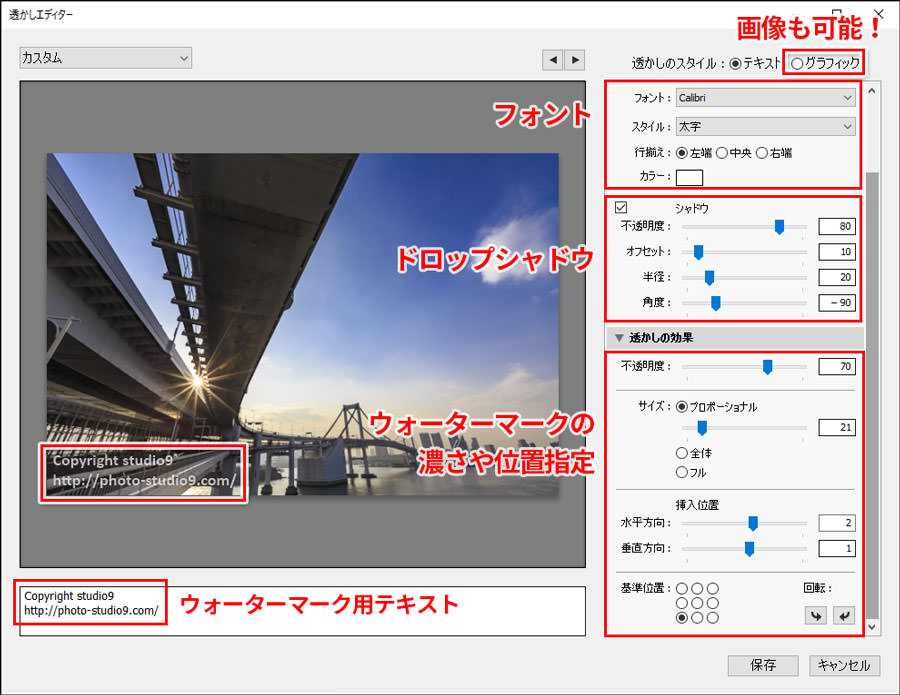
Task: Click the next image arrow button
Action: coord(574,60)
